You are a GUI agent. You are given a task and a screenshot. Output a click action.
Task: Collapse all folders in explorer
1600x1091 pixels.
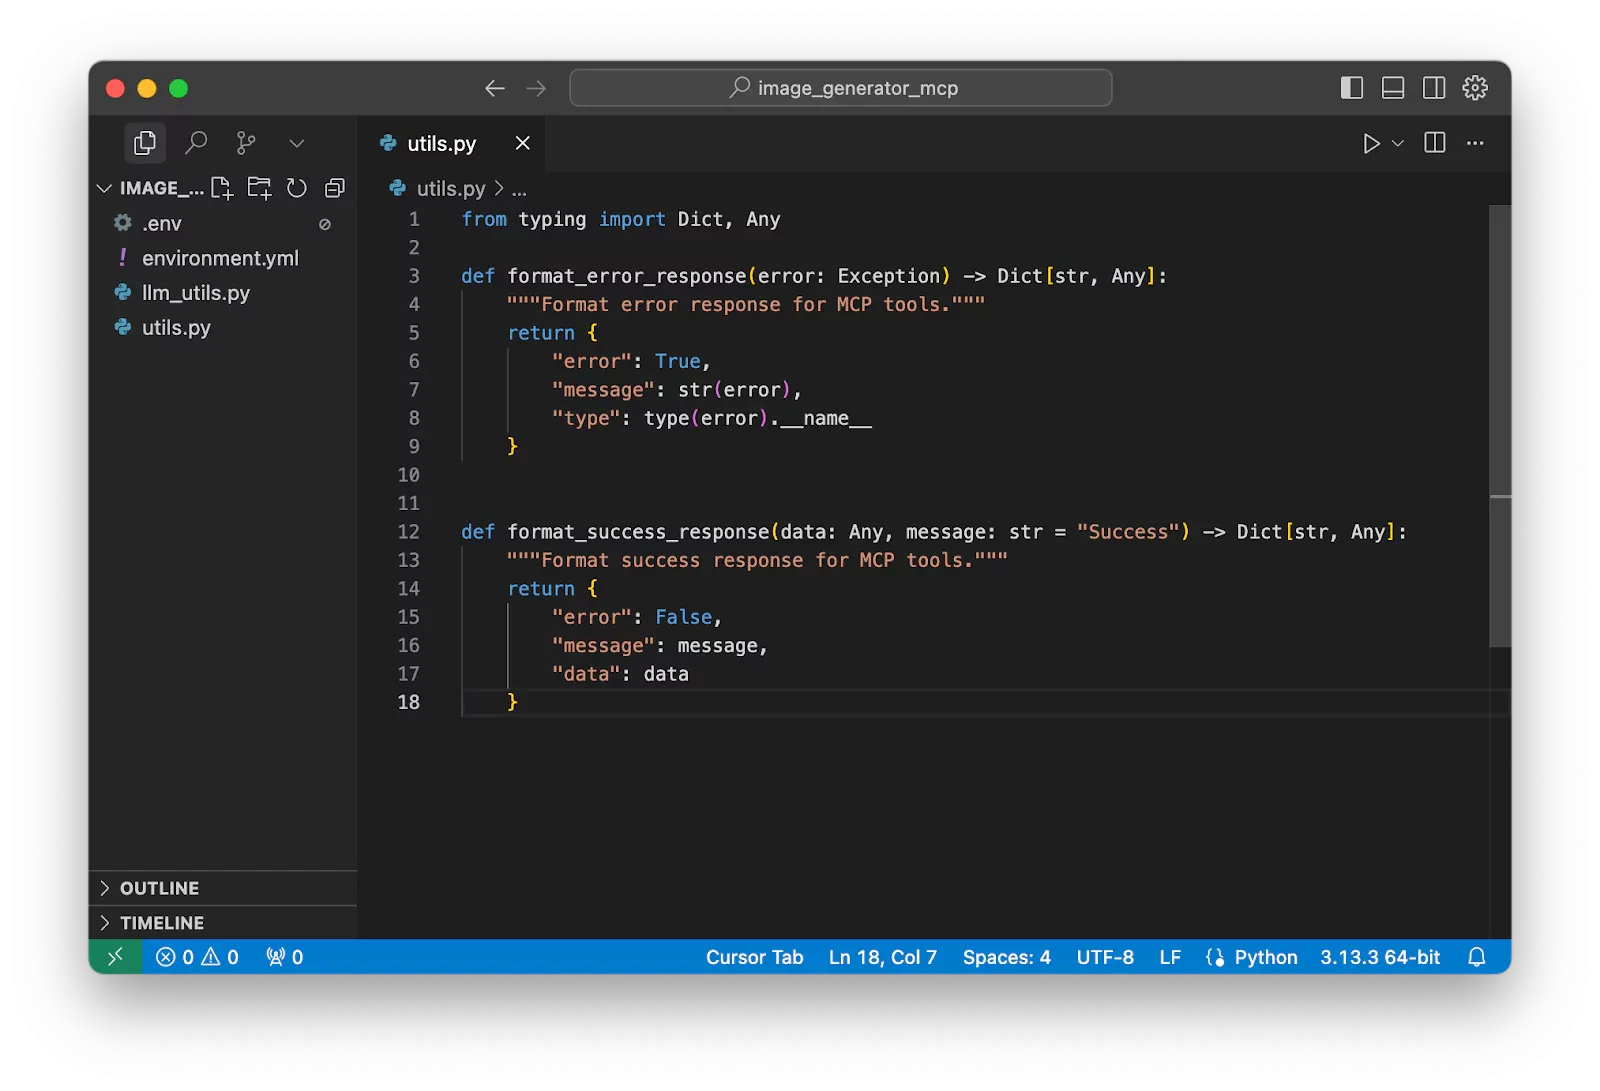pyautogui.click(x=335, y=188)
